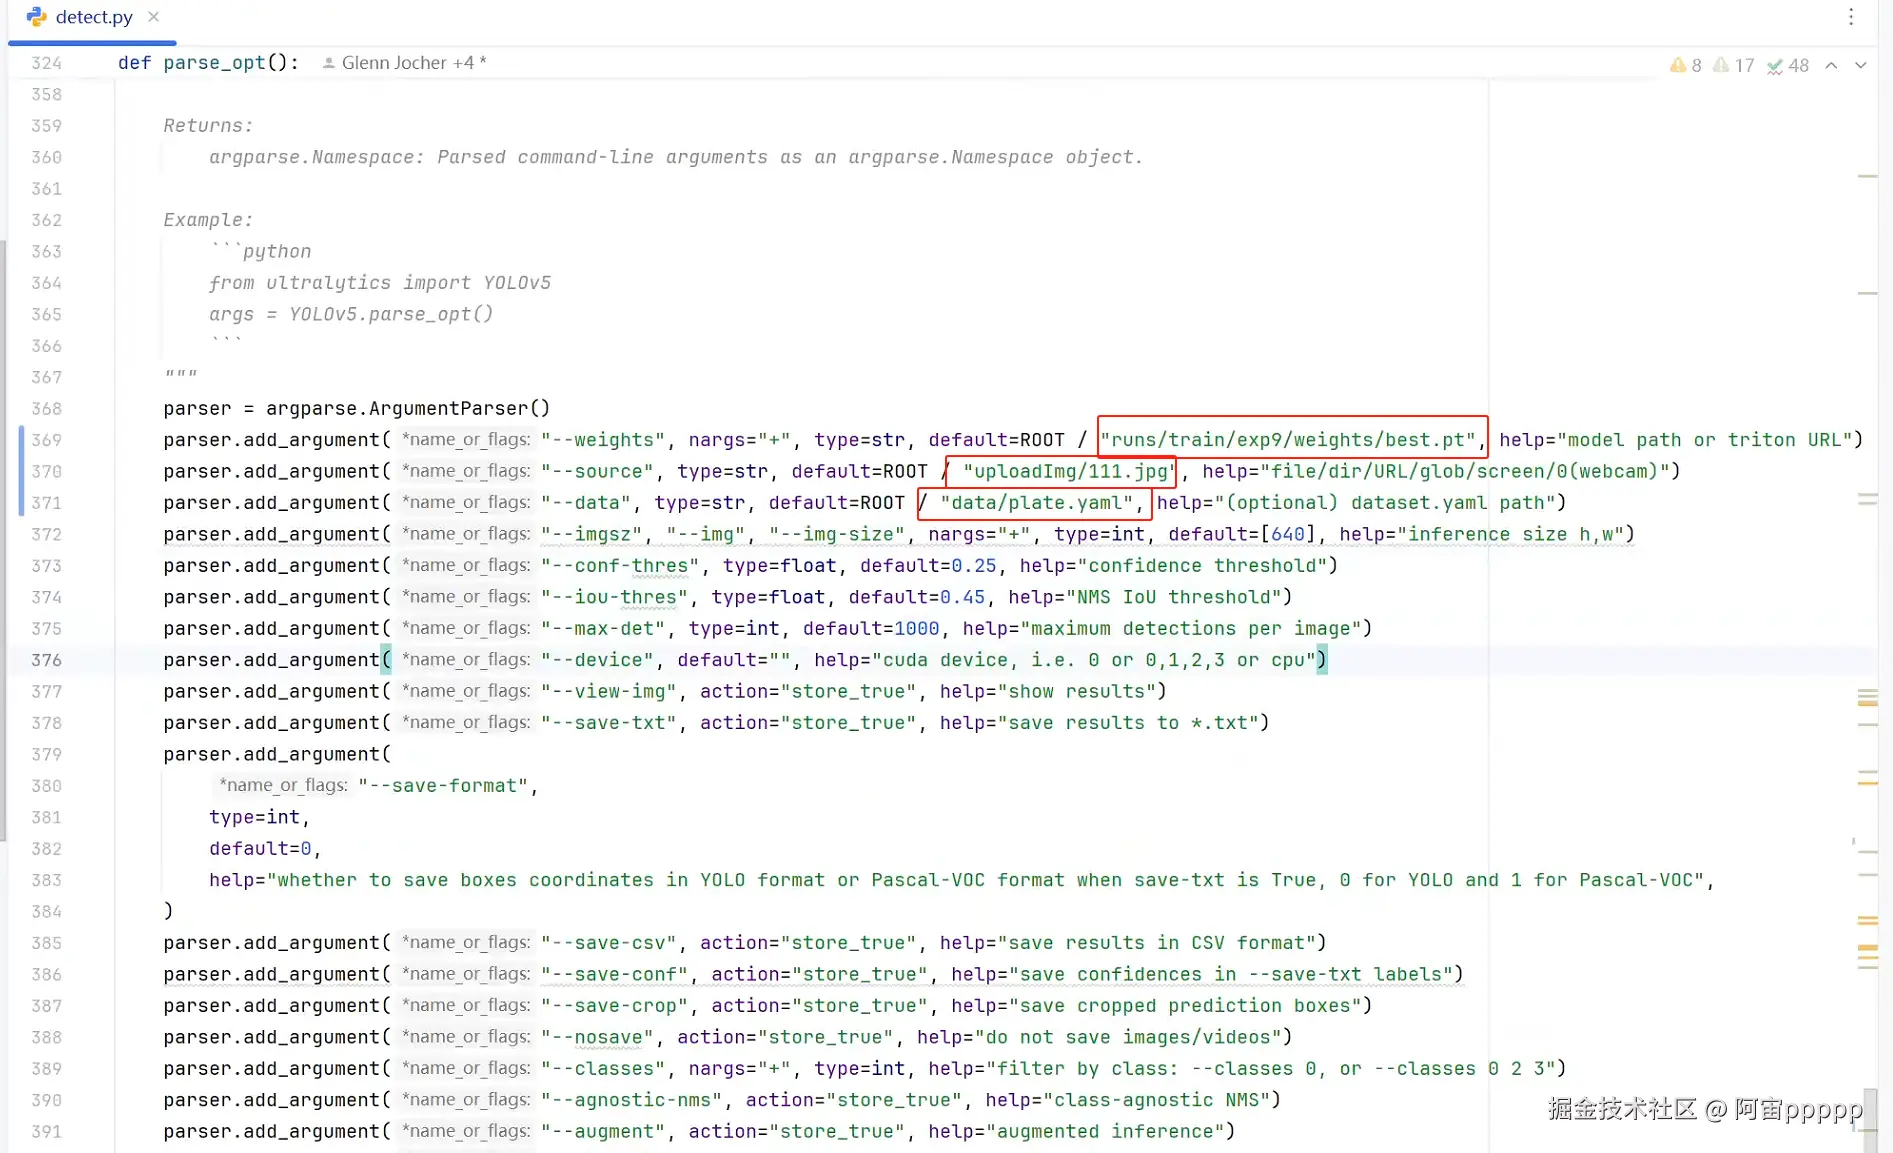Click the "--imgsz" flag string
1893x1153 pixels.
point(592,534)
